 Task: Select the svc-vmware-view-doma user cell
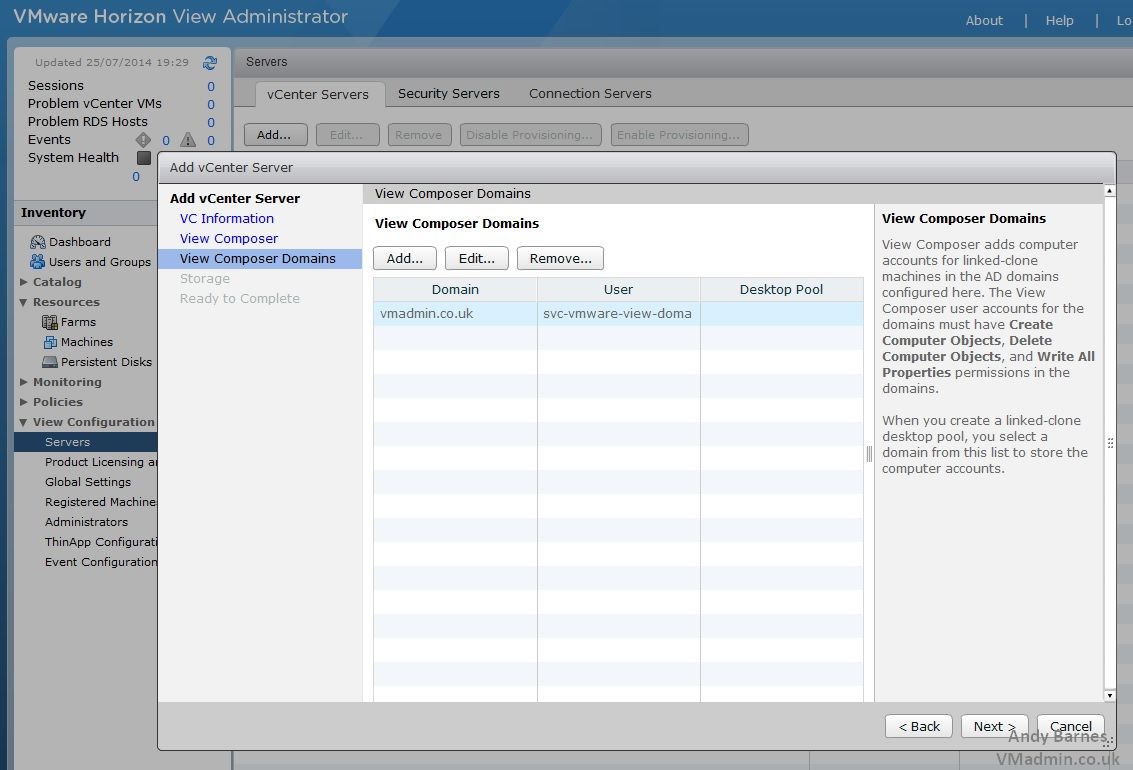pyautogui.click(x=619, y=313)
